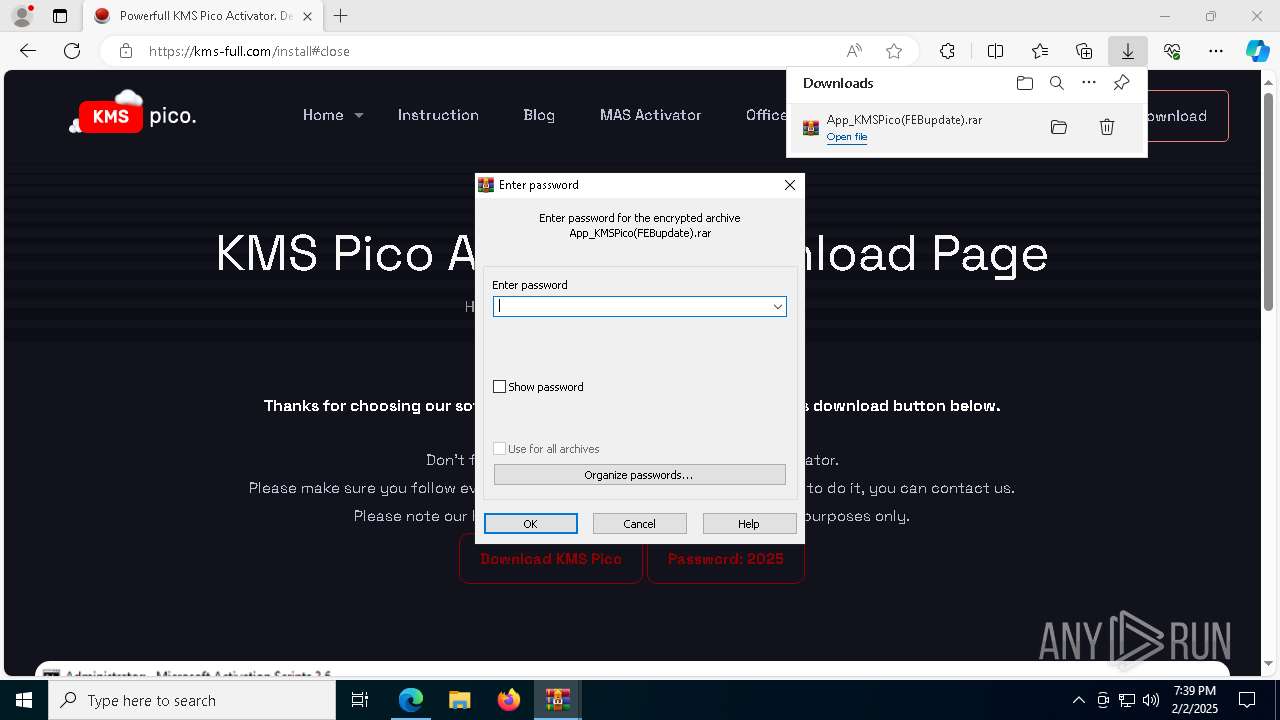Open the MAS Activator menu item
This screenshot has height=720, width=1280.
click(650, 115)
